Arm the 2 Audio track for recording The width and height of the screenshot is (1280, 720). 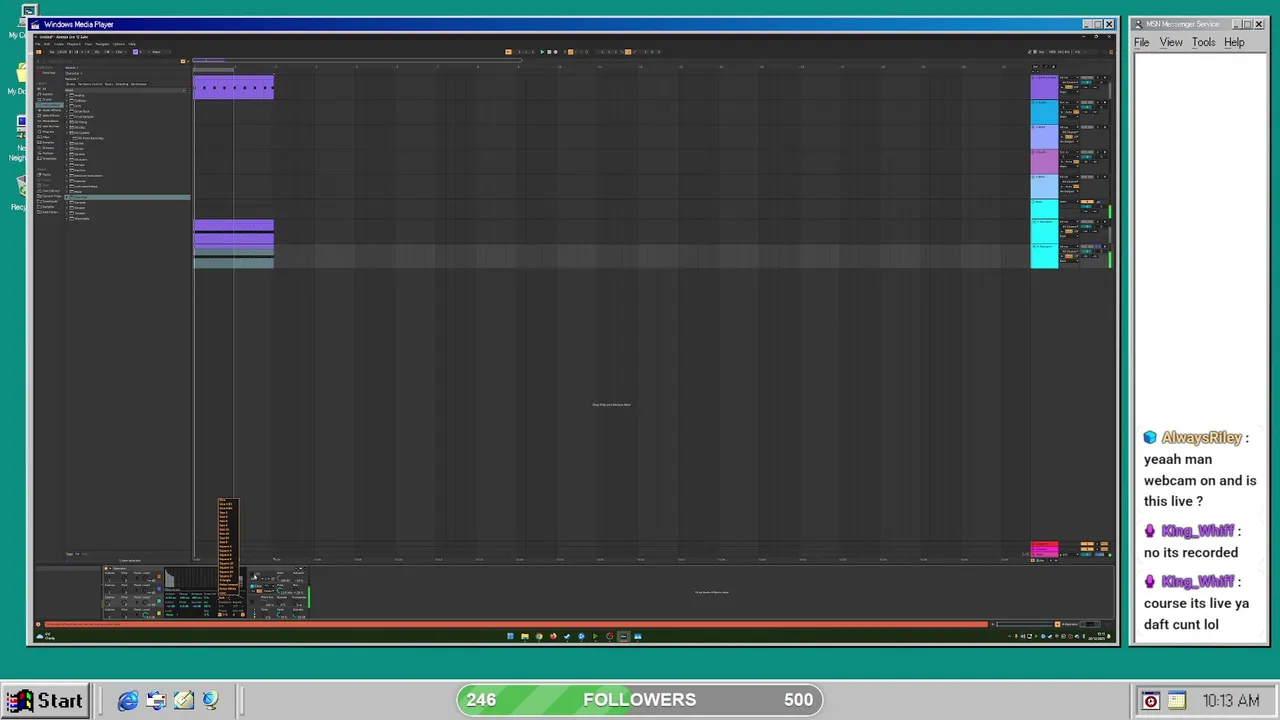coord(1105,102)
